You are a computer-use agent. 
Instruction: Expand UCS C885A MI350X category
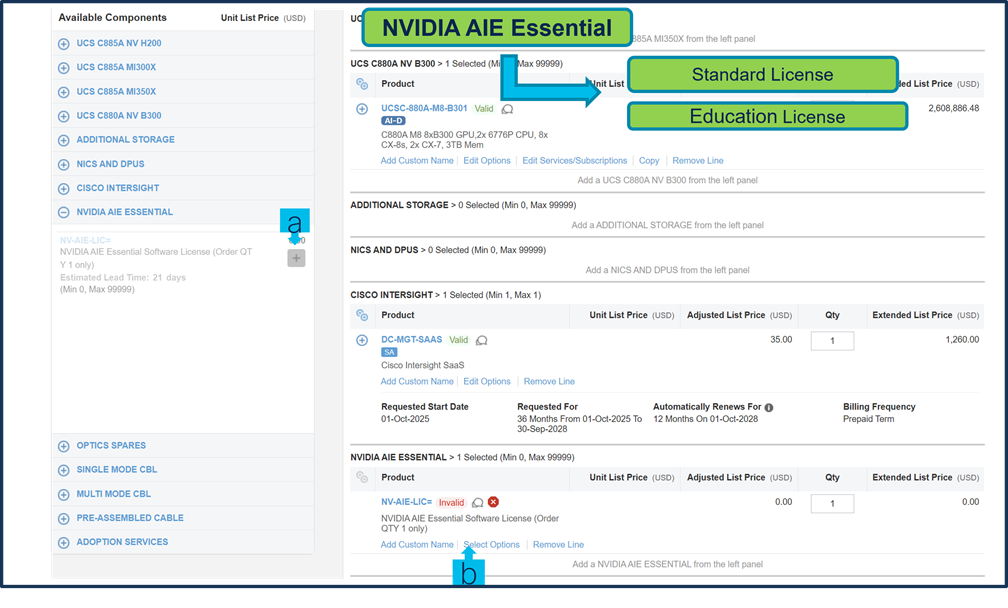(x=64, y=92)
